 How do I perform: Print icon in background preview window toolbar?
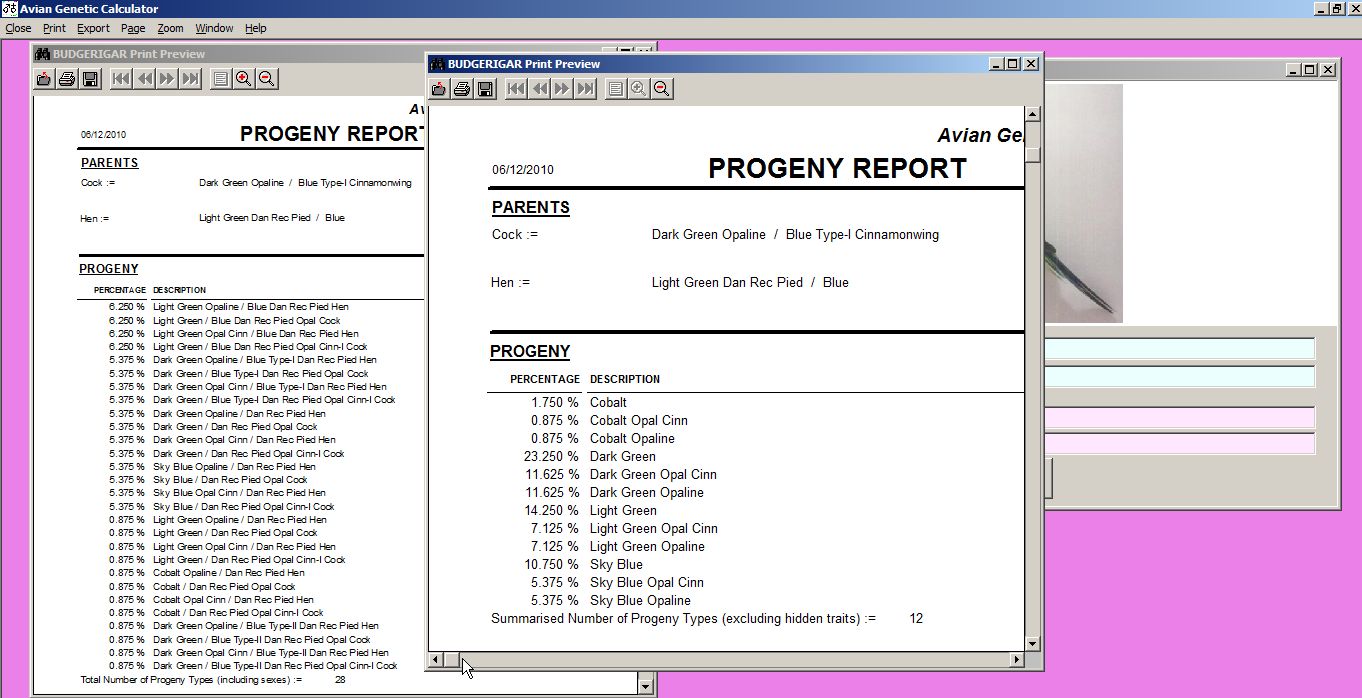(67, 79)
